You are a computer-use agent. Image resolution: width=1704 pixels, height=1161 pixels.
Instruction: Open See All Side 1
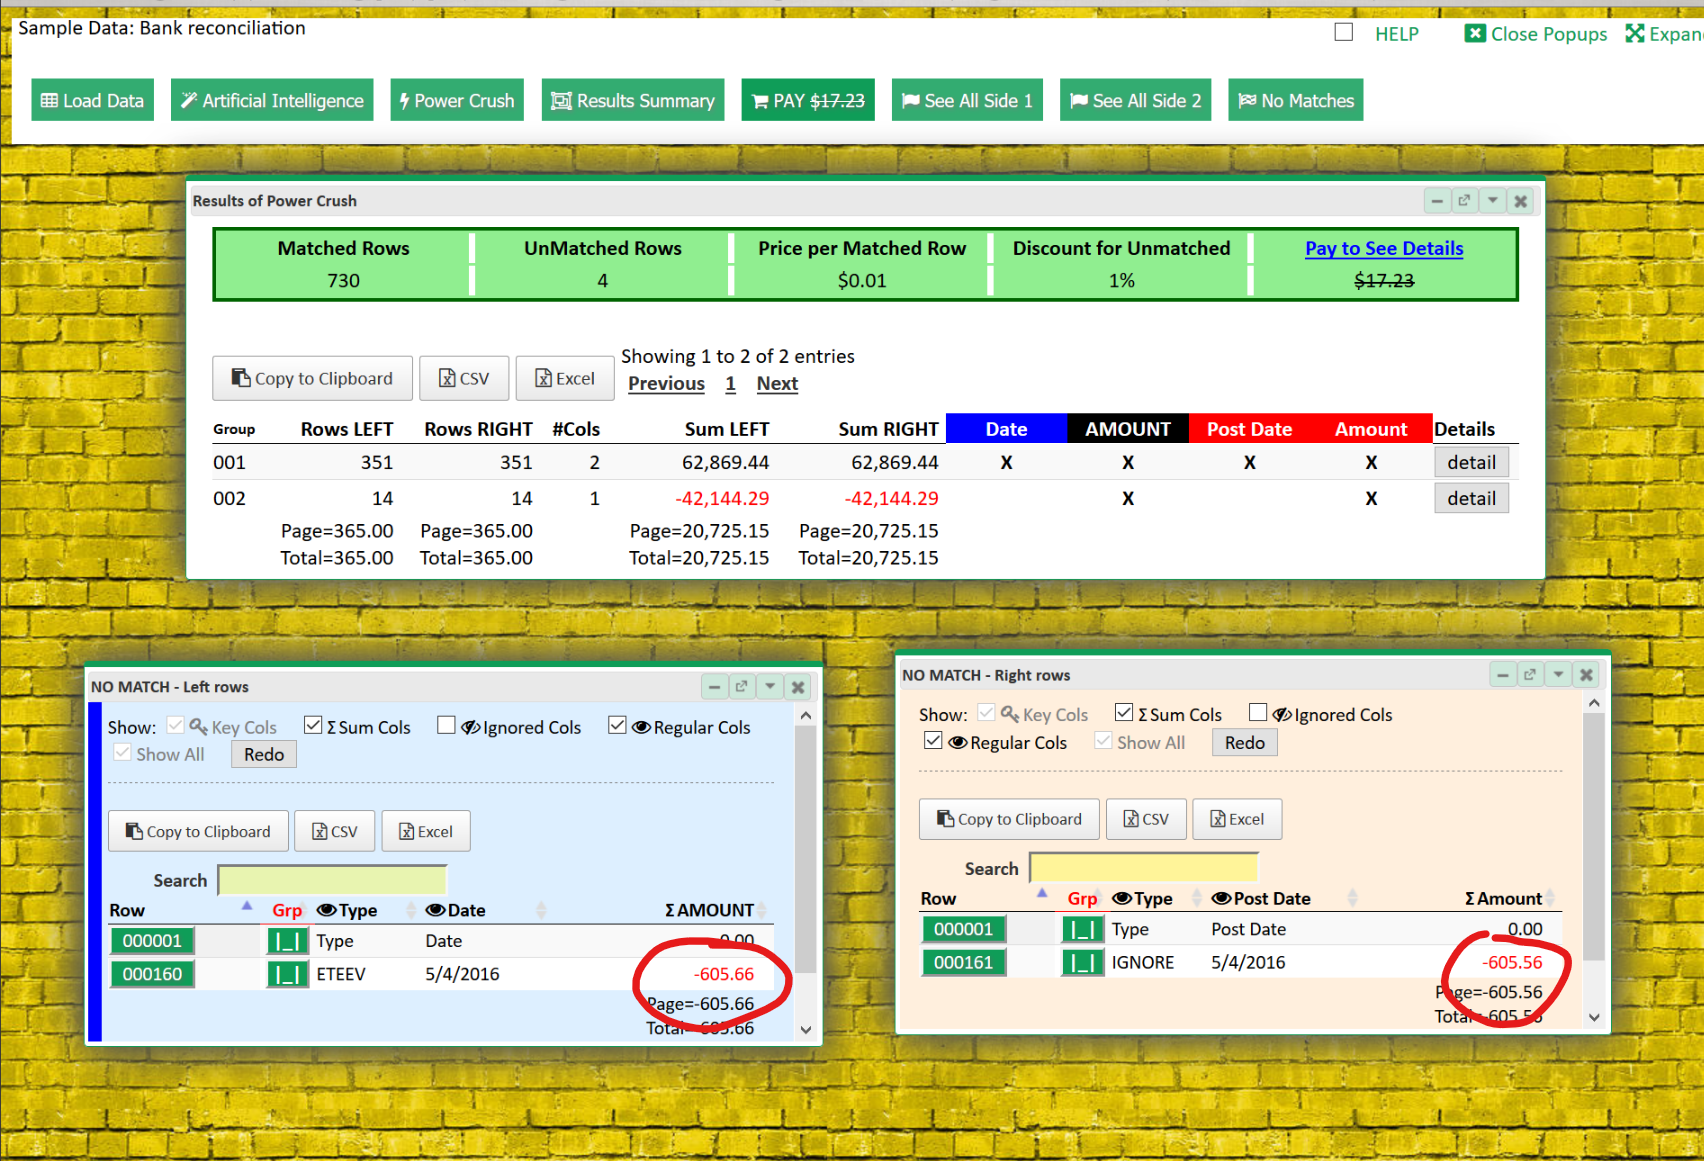click(x=967, y=100)
